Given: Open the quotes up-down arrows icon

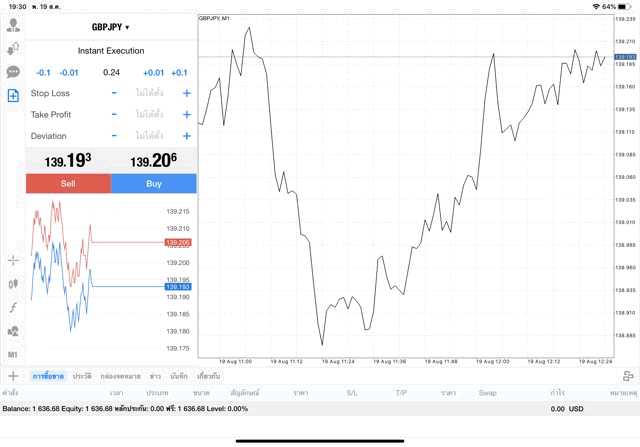Looking at the screenshot, I should (x=13, y=48).
